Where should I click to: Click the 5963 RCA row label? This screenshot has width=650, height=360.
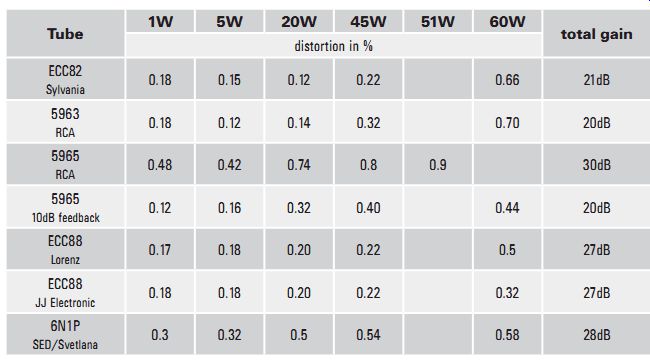(65, 122)
